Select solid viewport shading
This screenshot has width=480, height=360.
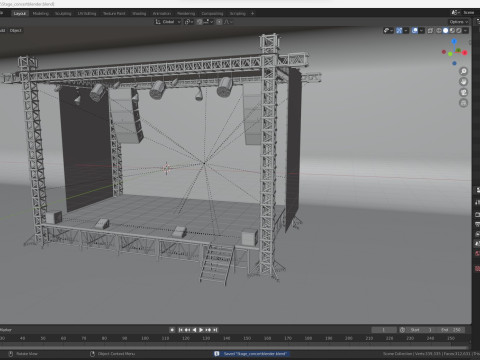click(x=445, y=30)
